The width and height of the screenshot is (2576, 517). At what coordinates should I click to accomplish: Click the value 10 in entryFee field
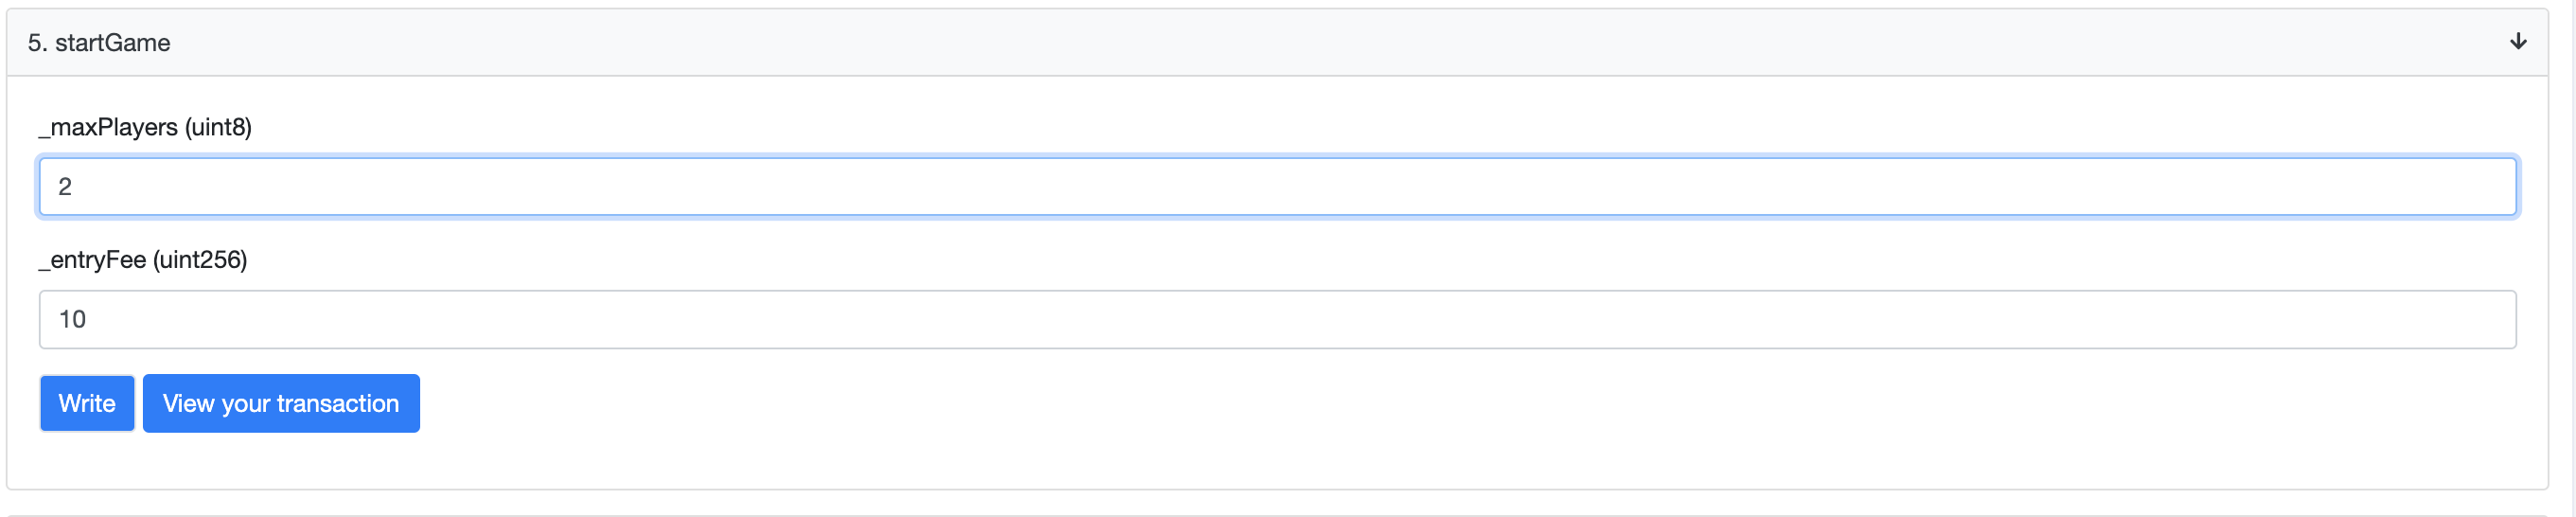72,320
